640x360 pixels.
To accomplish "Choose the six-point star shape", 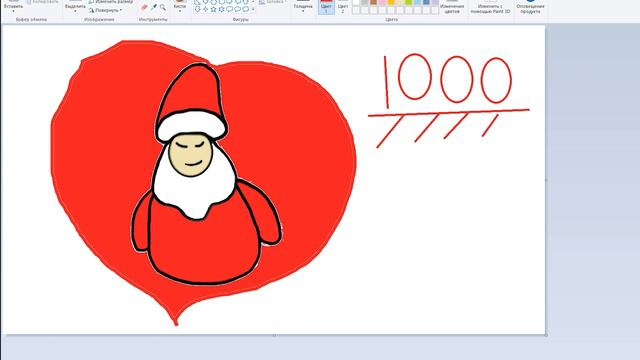I will 222,9.
